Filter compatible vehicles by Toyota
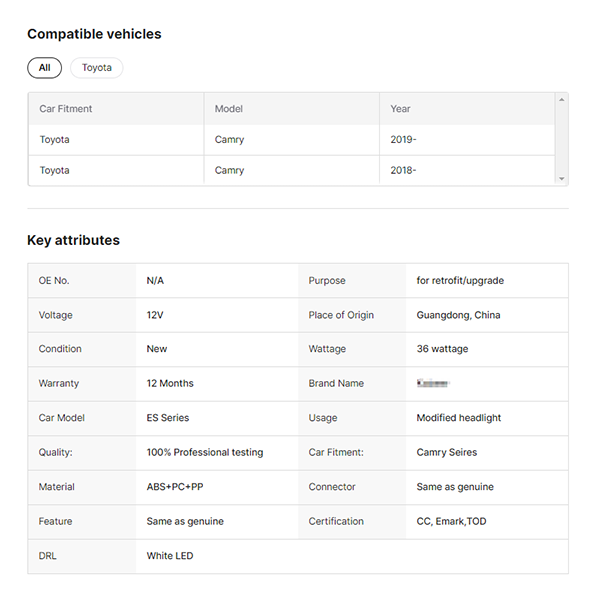This screenshot has width=600, height=600. 96,68
